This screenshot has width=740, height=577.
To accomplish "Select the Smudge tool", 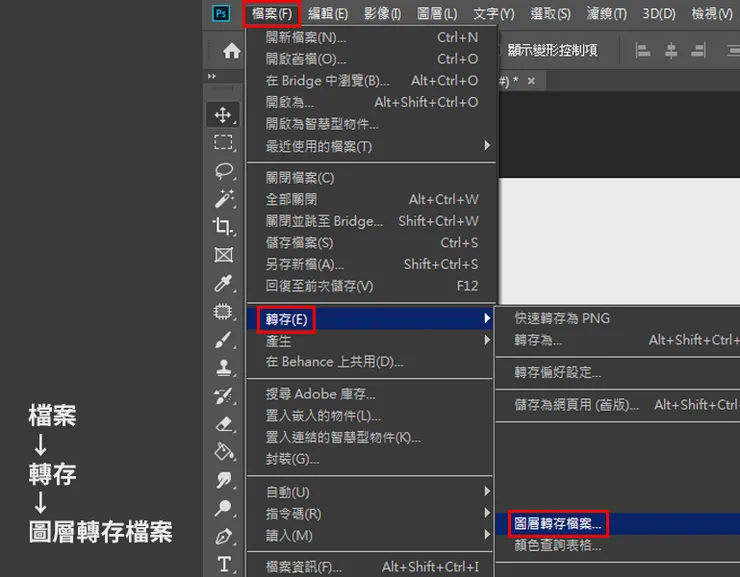I will point(224,479).
